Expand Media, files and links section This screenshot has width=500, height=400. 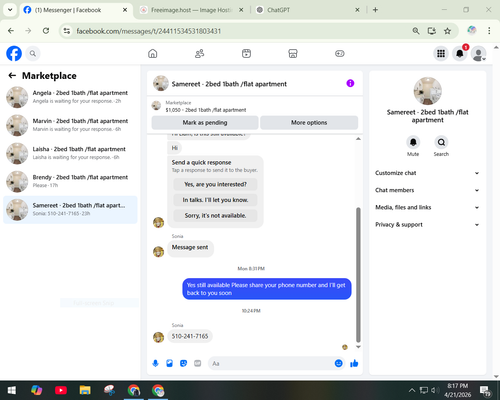click(x=427, y=207)
